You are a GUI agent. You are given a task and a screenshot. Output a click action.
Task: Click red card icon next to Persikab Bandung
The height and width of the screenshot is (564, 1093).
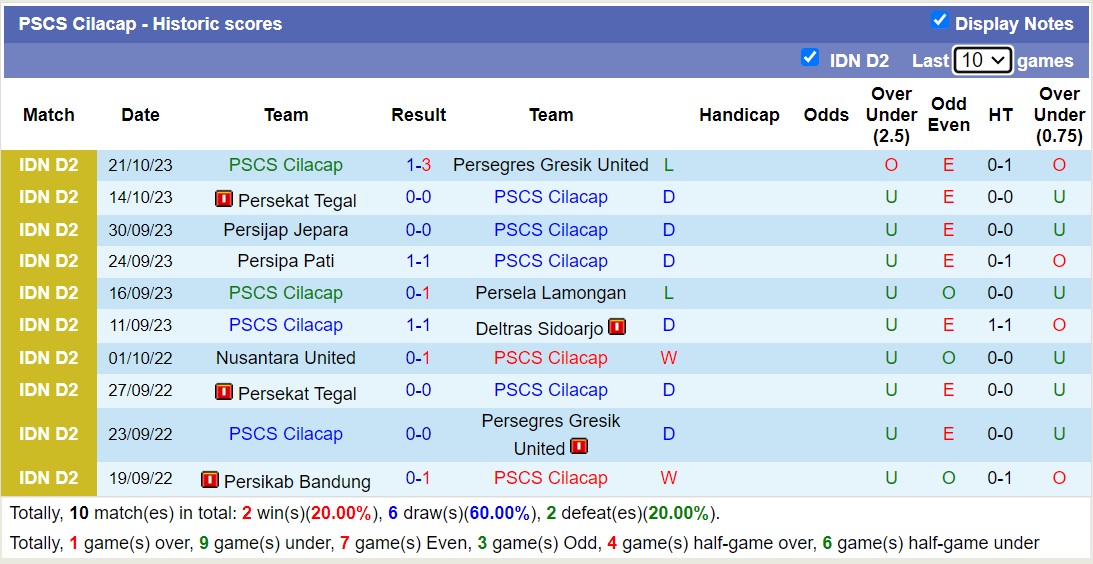[210, 480]
